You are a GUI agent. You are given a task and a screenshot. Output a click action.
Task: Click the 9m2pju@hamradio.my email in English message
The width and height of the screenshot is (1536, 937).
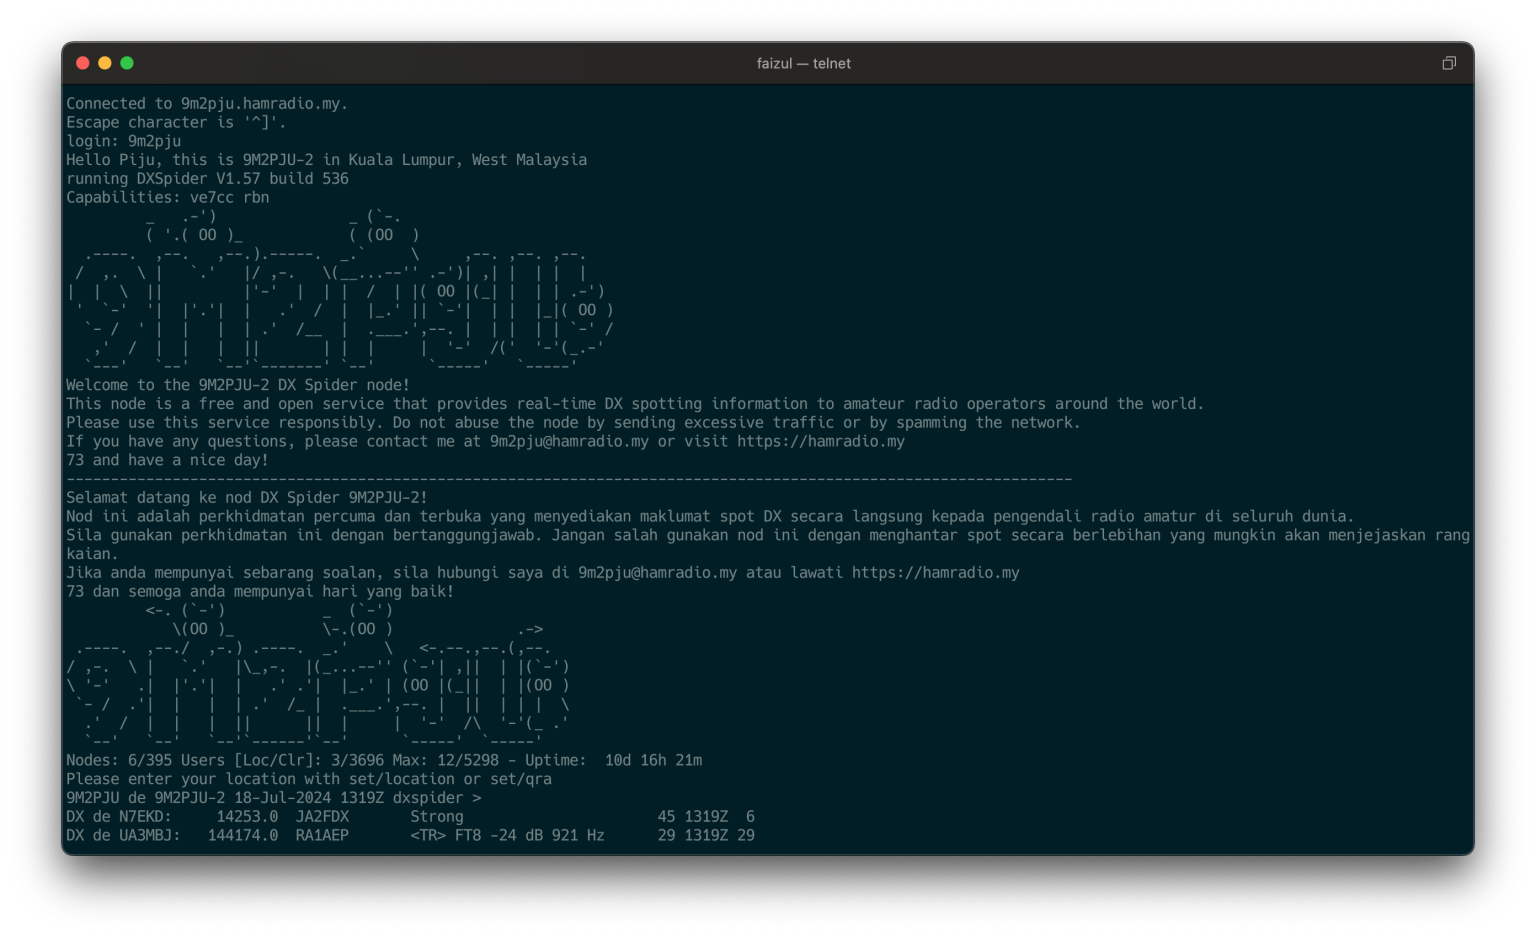[568, 441]
